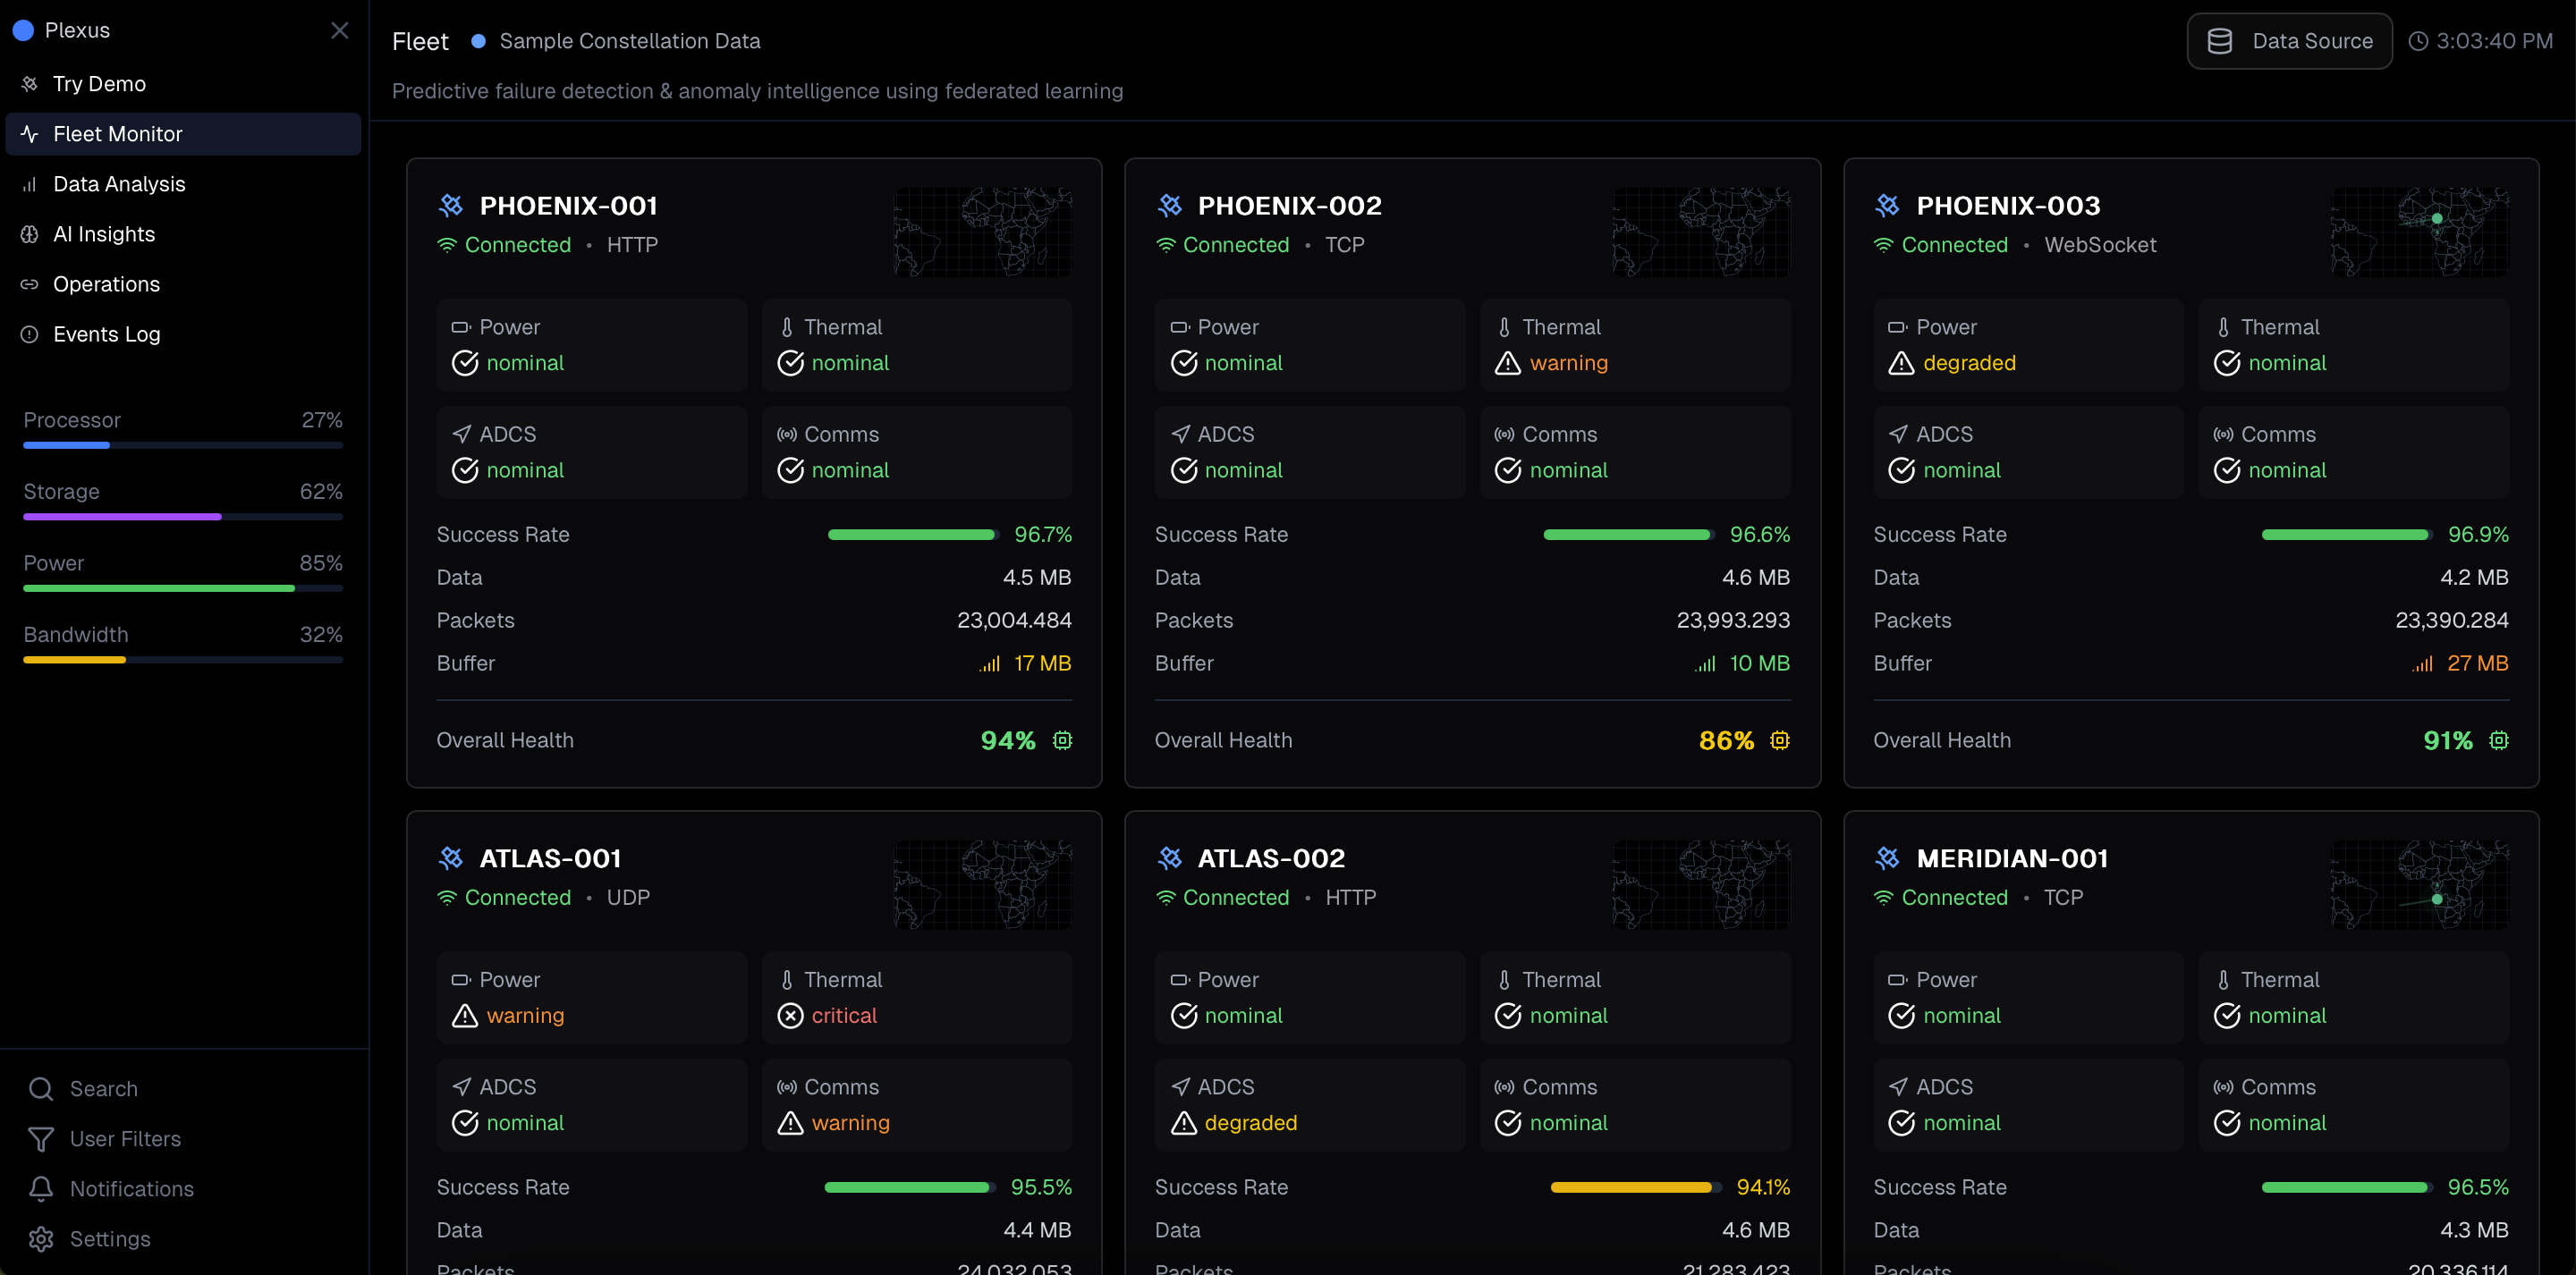This screenshot has width=2576, height=1275.
Task: Click the satellite icon on PHOENIX-001 card
Action: click(x=451, y=205)
